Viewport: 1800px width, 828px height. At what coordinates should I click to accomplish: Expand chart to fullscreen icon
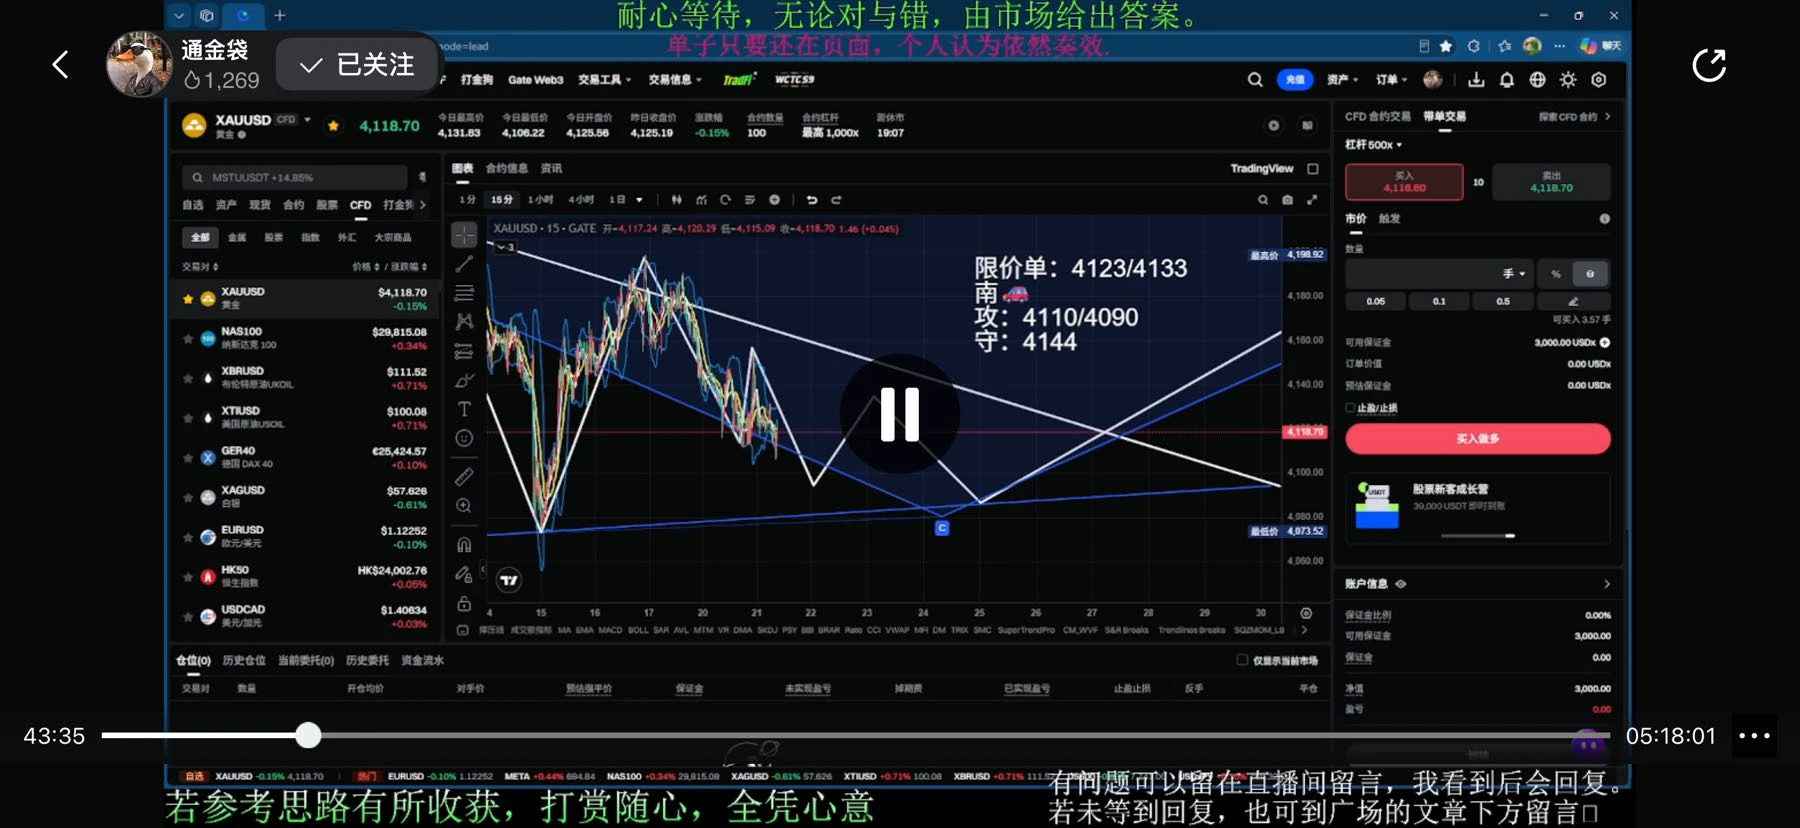pyautogui.click(x=1312, y=200)
